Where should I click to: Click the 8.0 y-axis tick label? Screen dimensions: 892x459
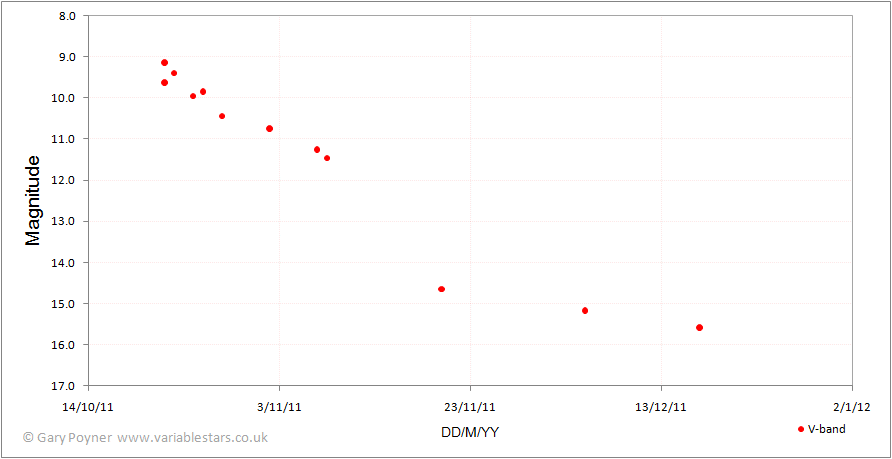(67, 16)
